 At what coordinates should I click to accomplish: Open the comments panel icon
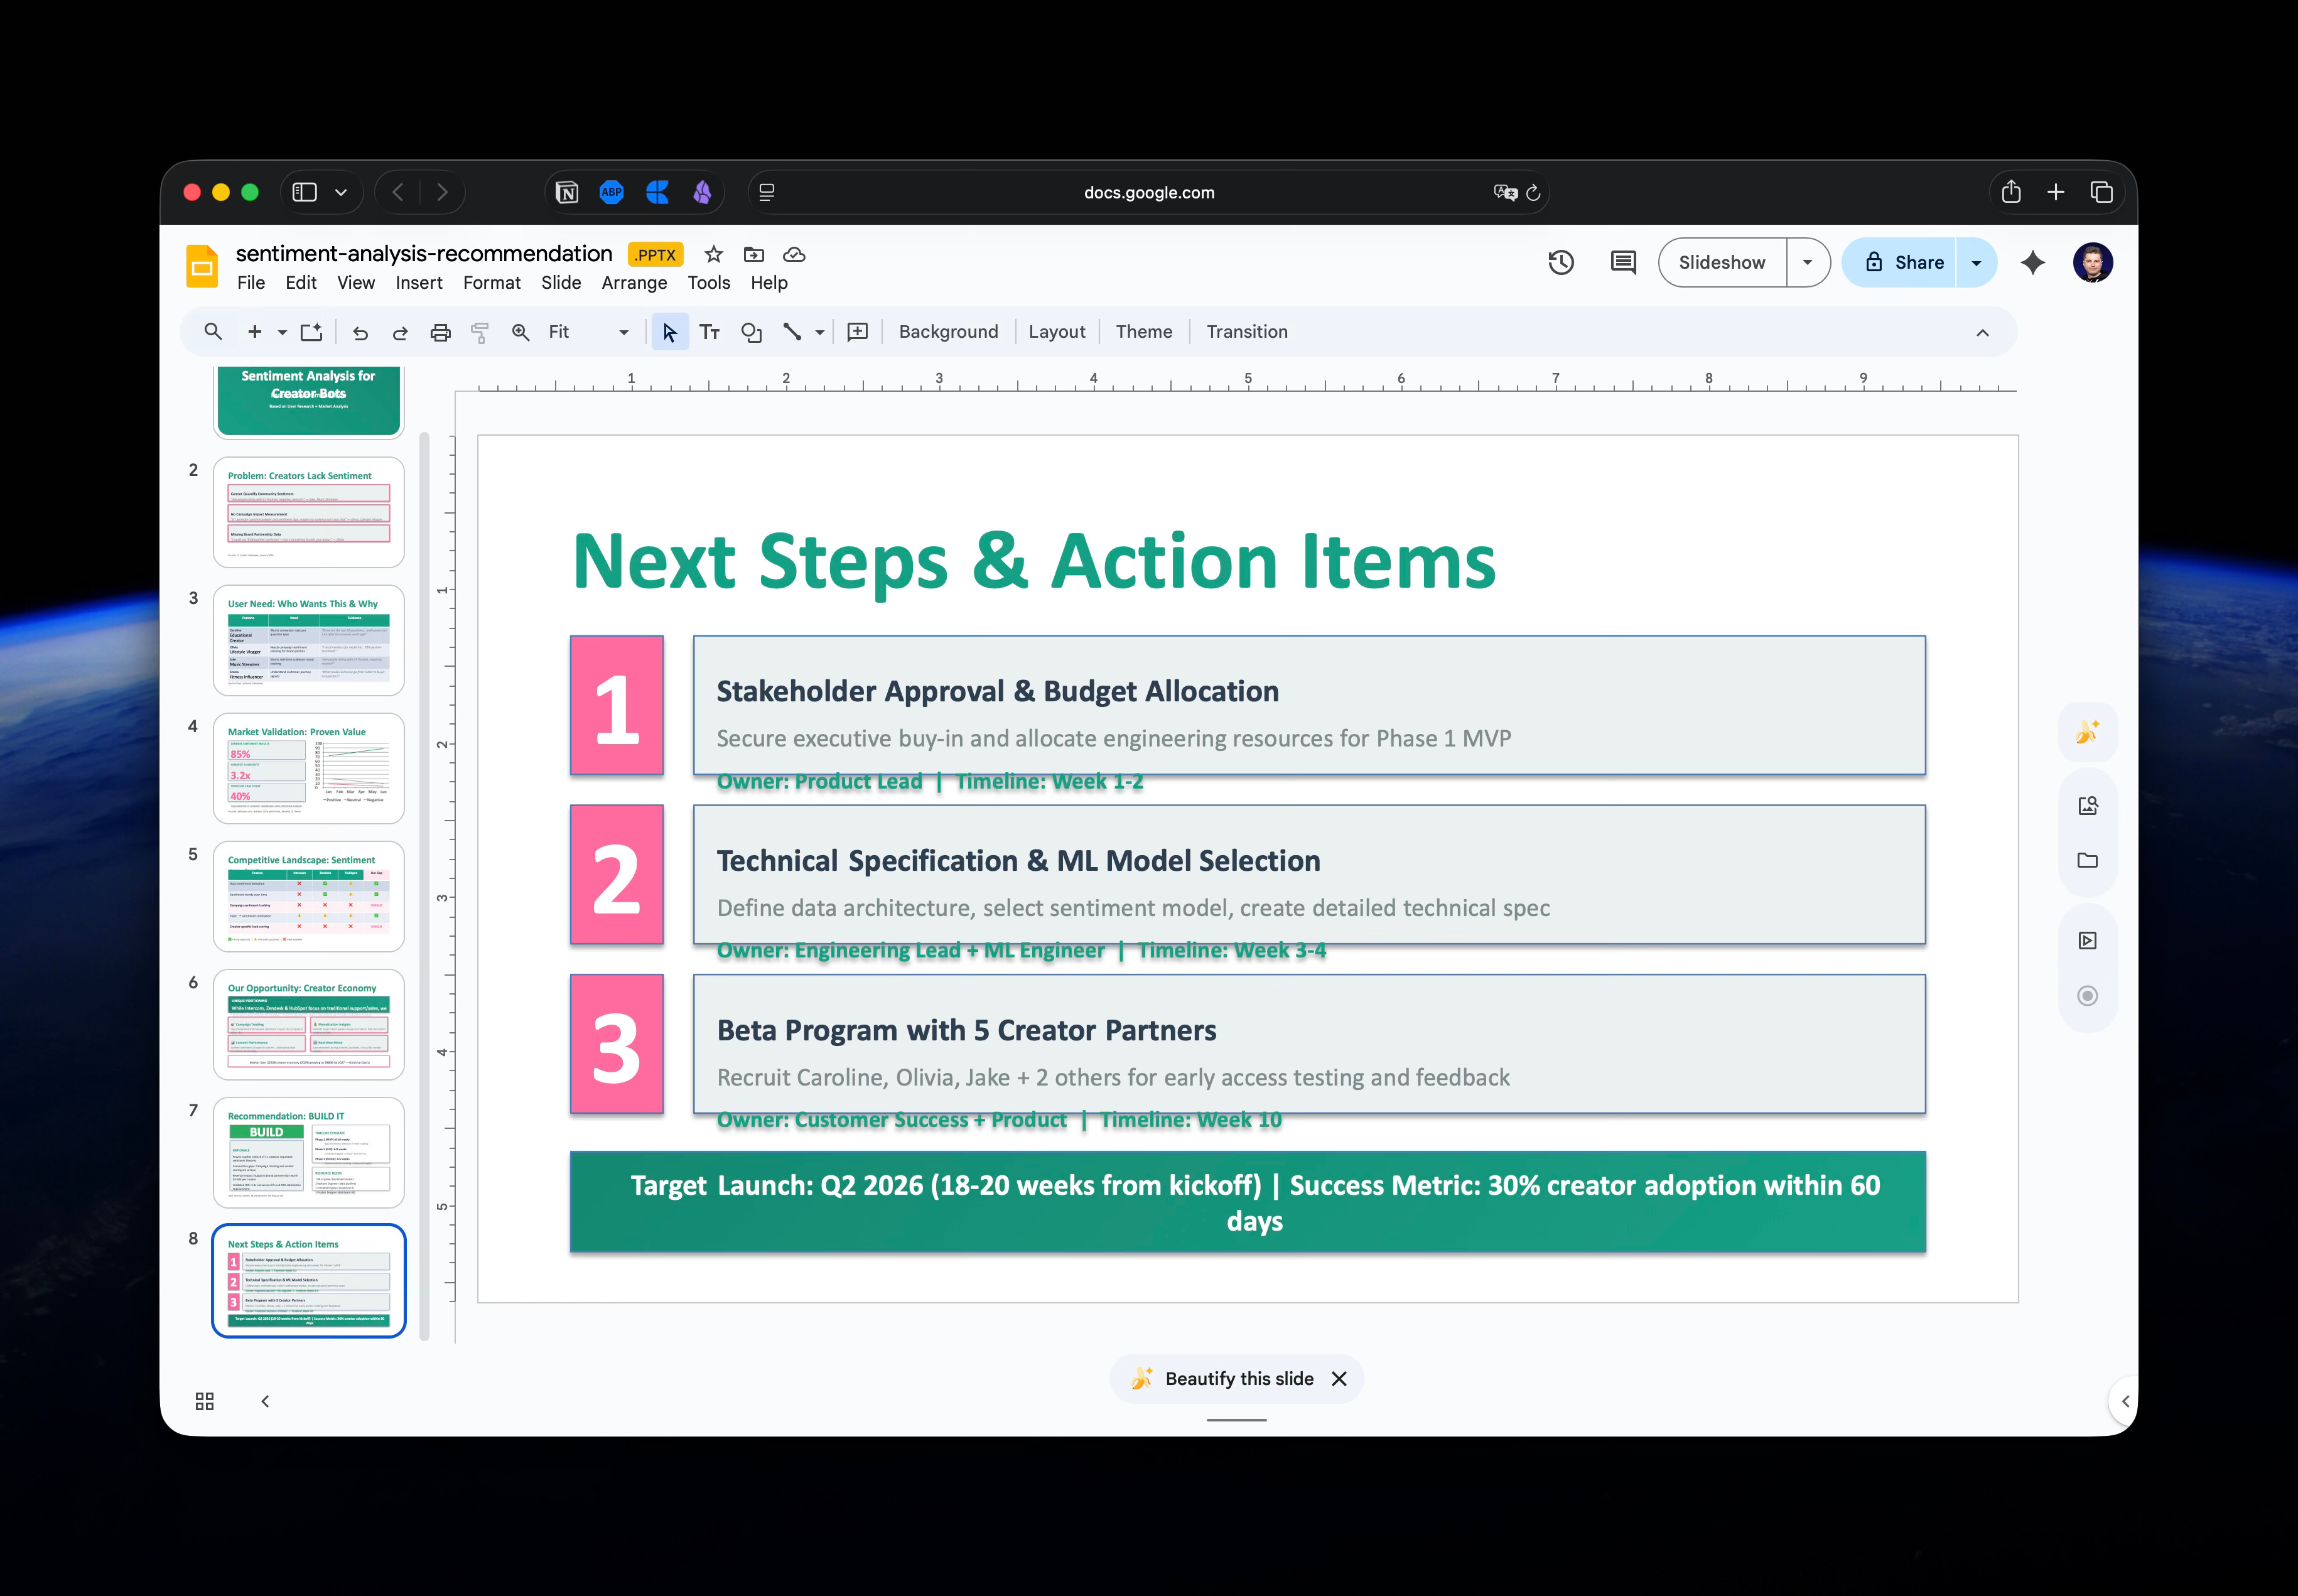1622,263
